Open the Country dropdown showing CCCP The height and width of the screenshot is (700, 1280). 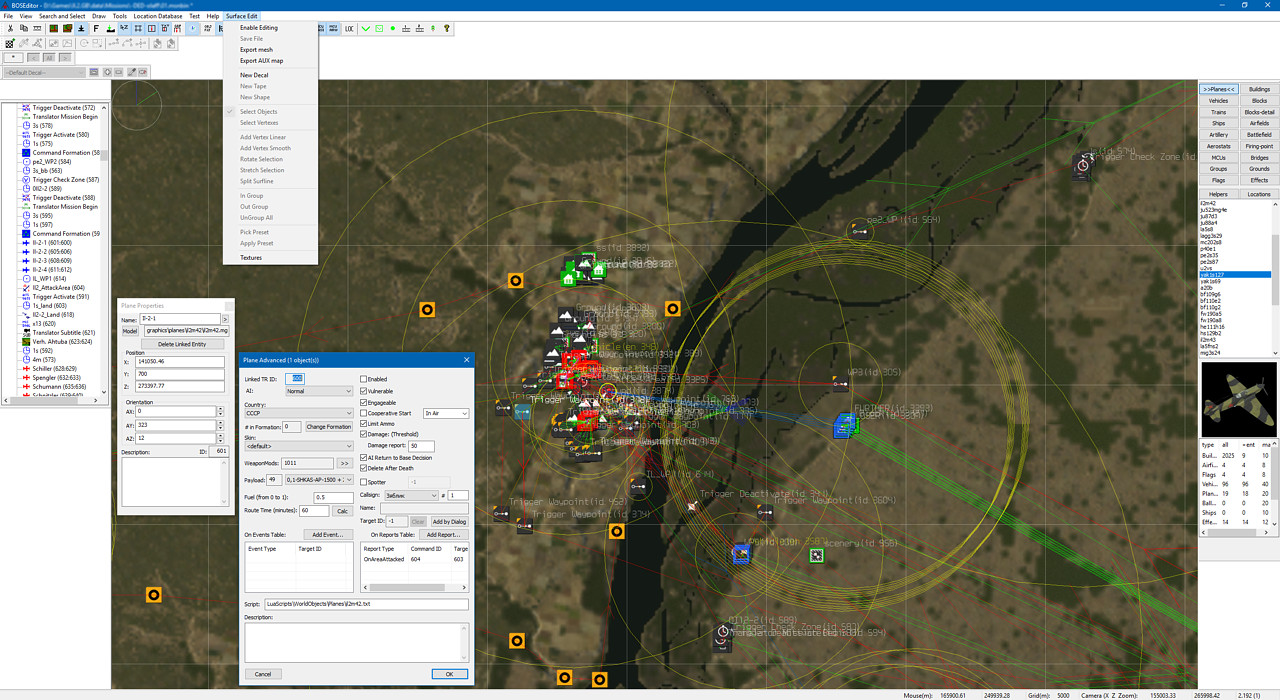coord(298,413)
